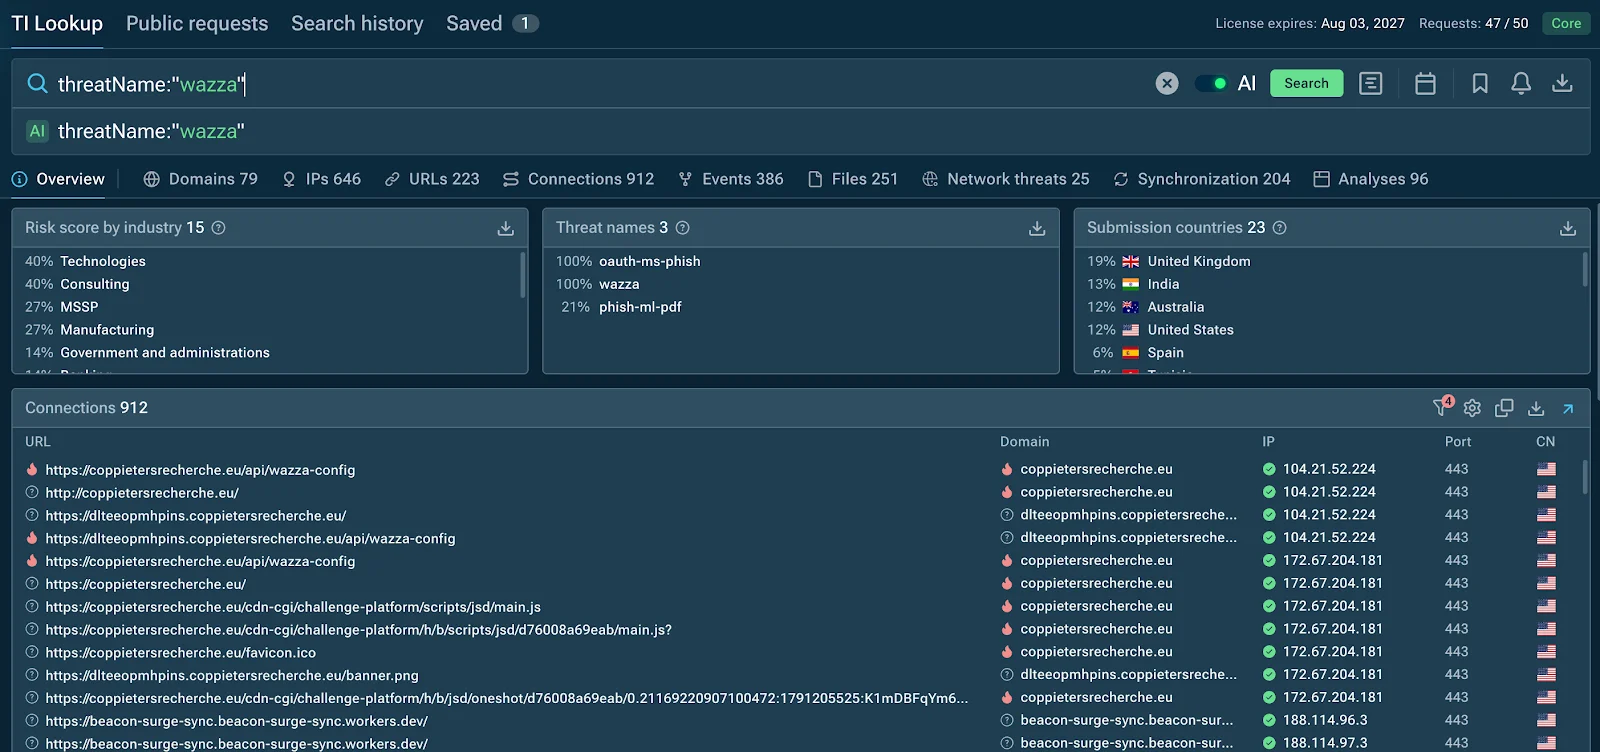The height and width of the screenshot is (752, 1600).
Task: Open URL https://coppietersrecherche.eu/favicon.ico
Action: 181,653
